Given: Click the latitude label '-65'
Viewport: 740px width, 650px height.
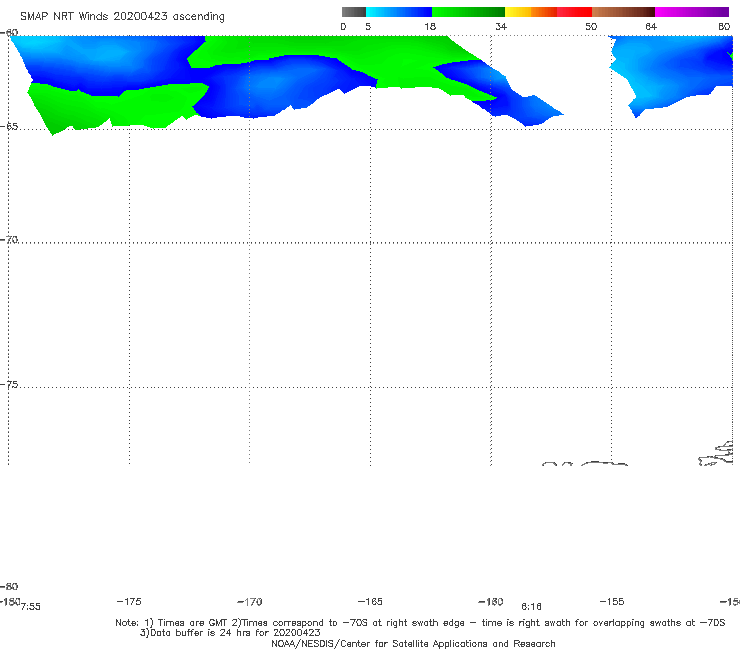Looking at the screenshot, I should pos(9,127).
